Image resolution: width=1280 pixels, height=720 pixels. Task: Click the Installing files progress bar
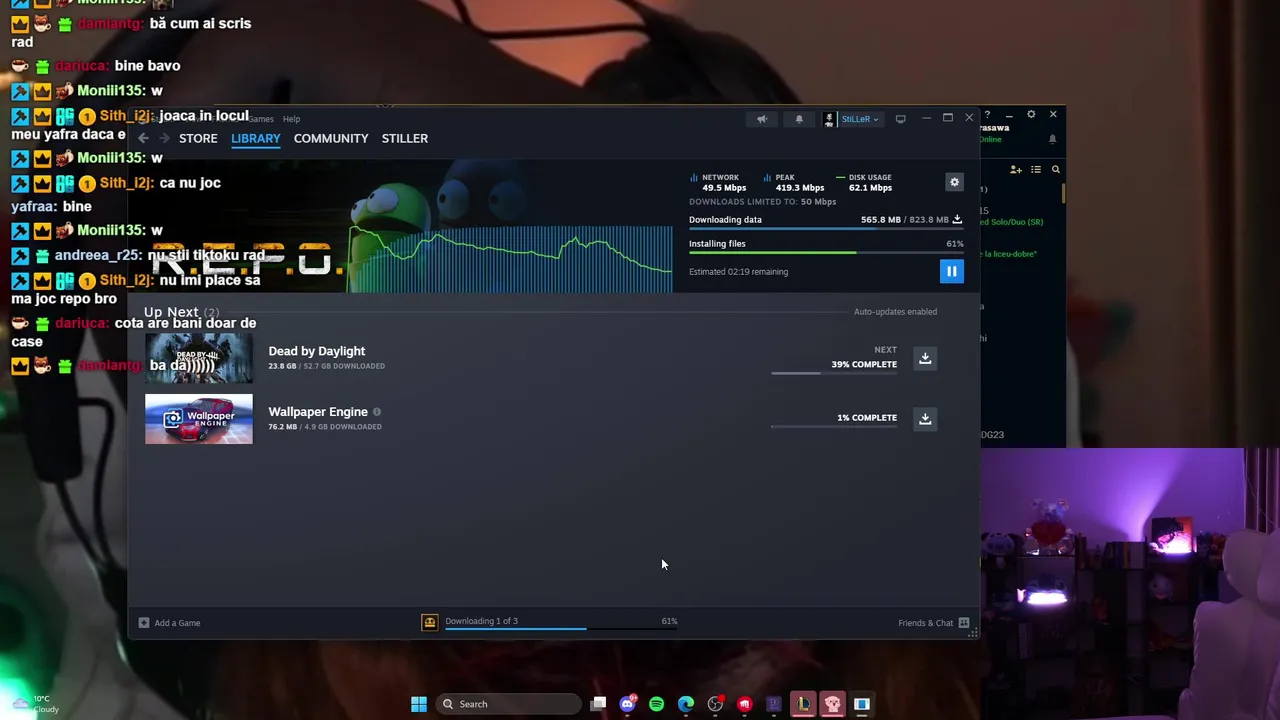(826, 253)
